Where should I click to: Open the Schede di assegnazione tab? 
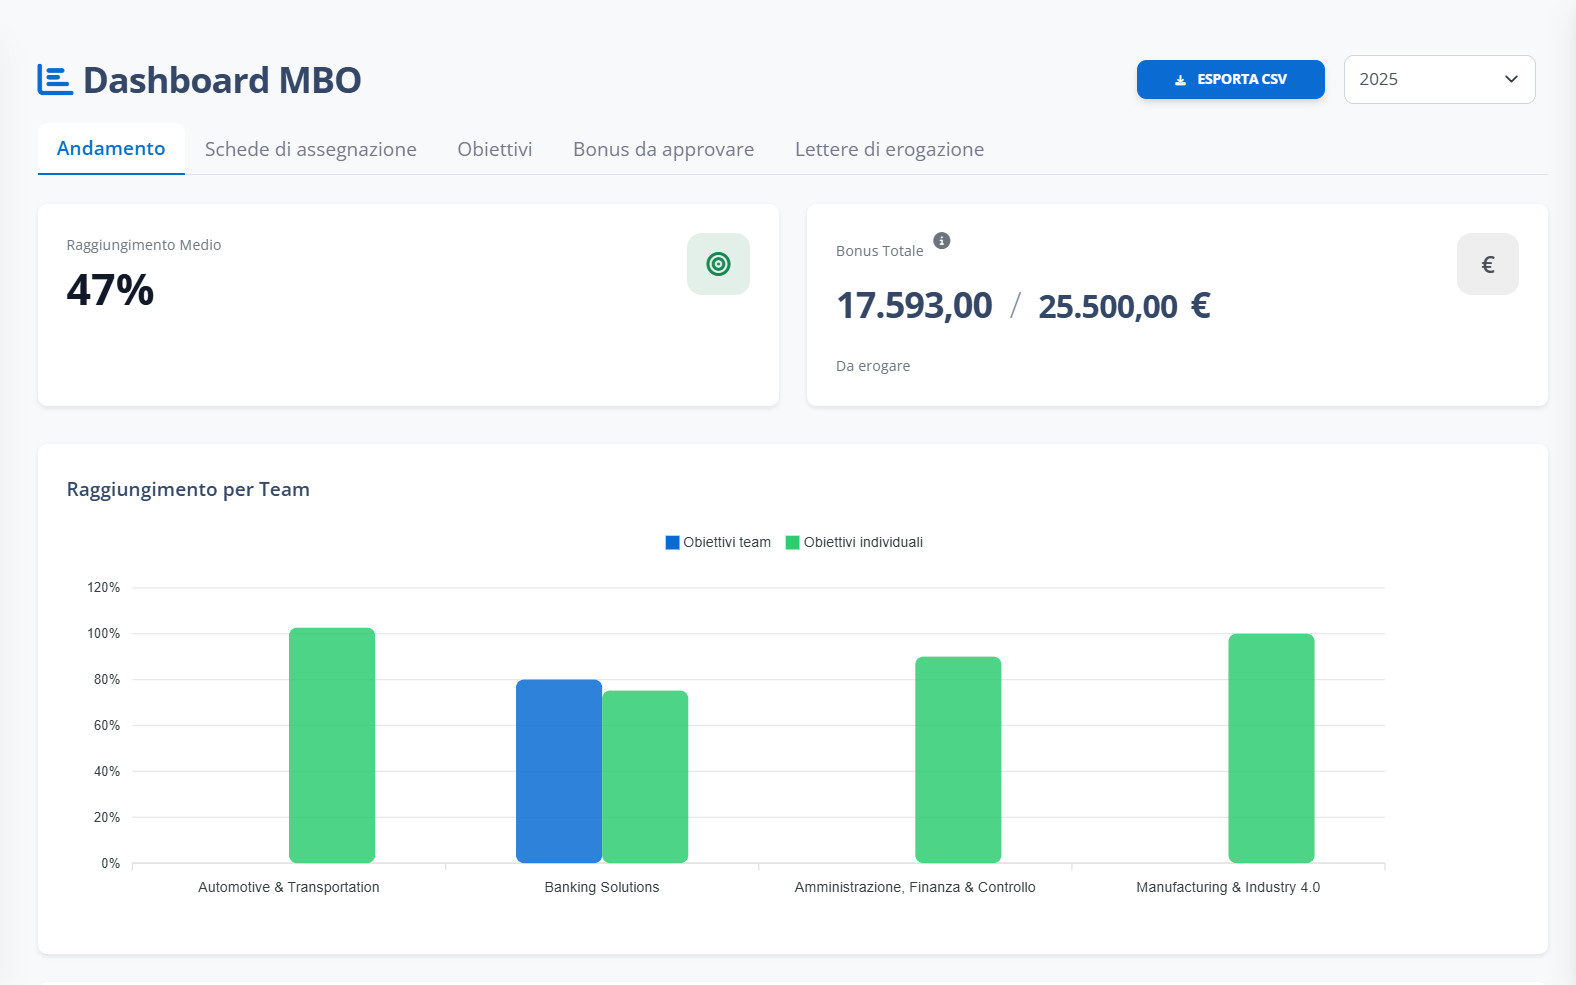[310, 149]
